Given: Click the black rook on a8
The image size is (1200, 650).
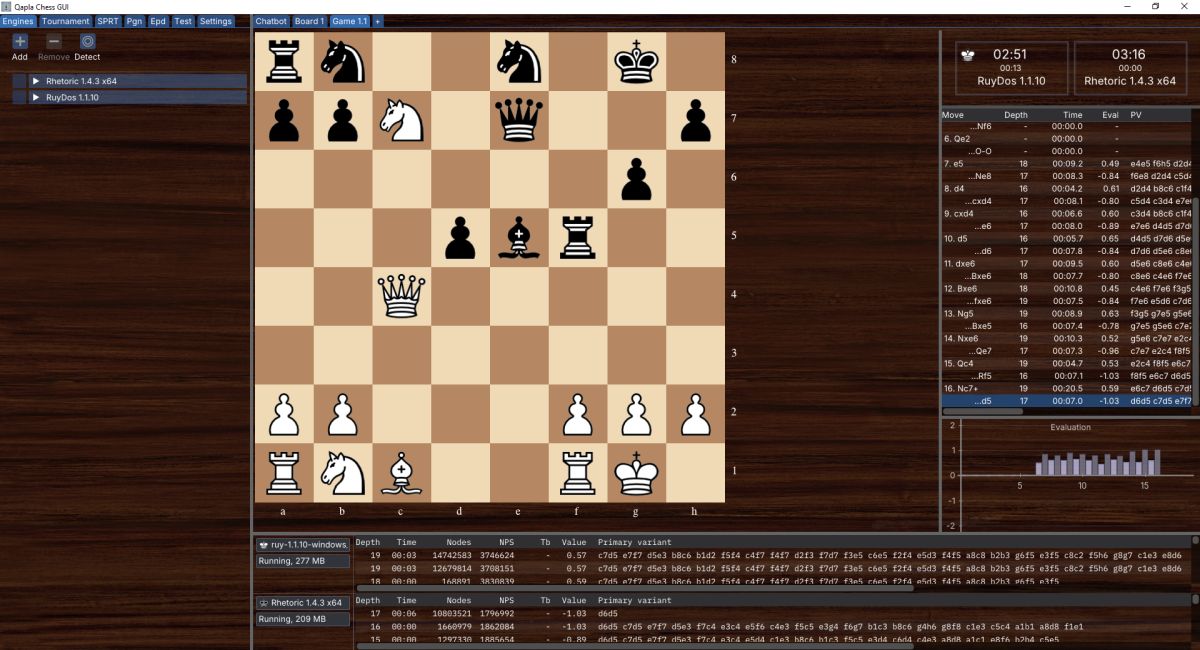Looking at the screenshot, I should click(284, 61).
